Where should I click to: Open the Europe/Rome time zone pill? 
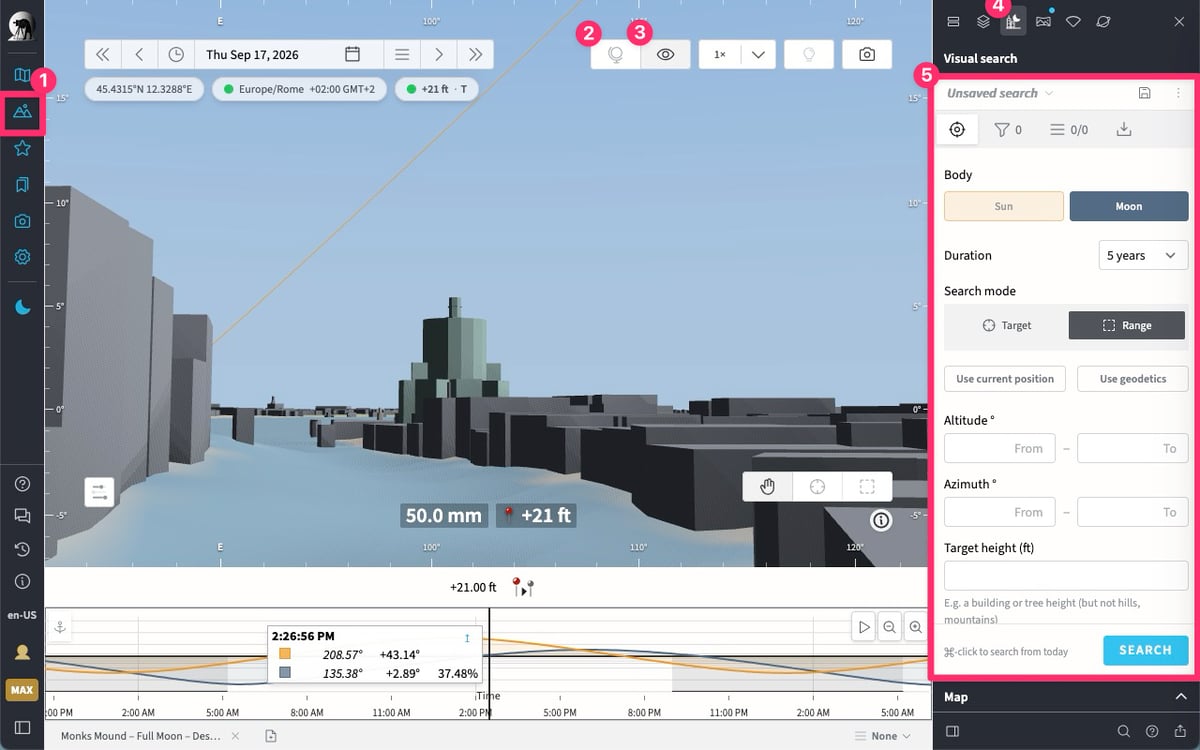pyautogui.click(x=299, y=89)
